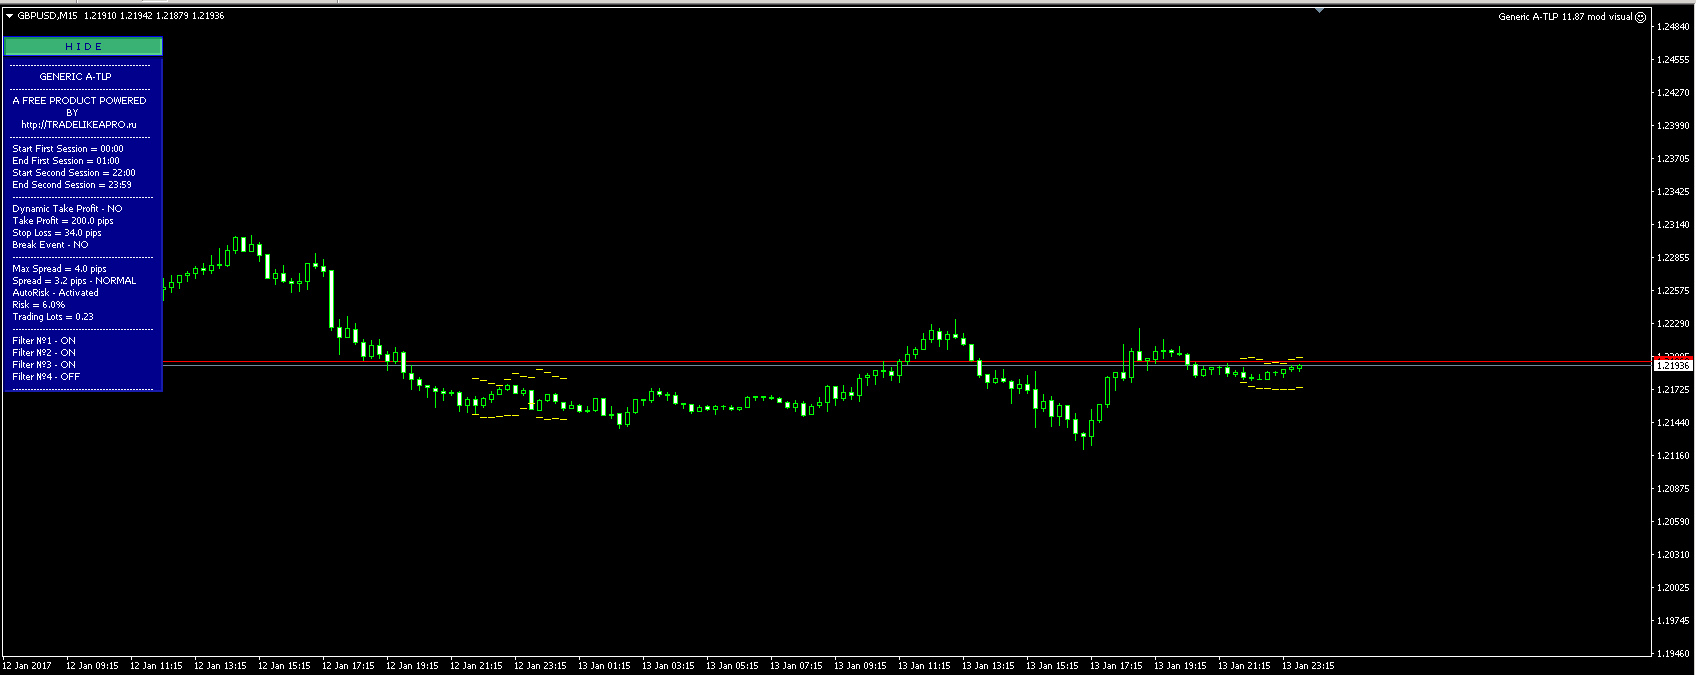Click the '13 Jan 23:15' time axis label
Screen dimensions: 1696x675
coord(1308,666)
